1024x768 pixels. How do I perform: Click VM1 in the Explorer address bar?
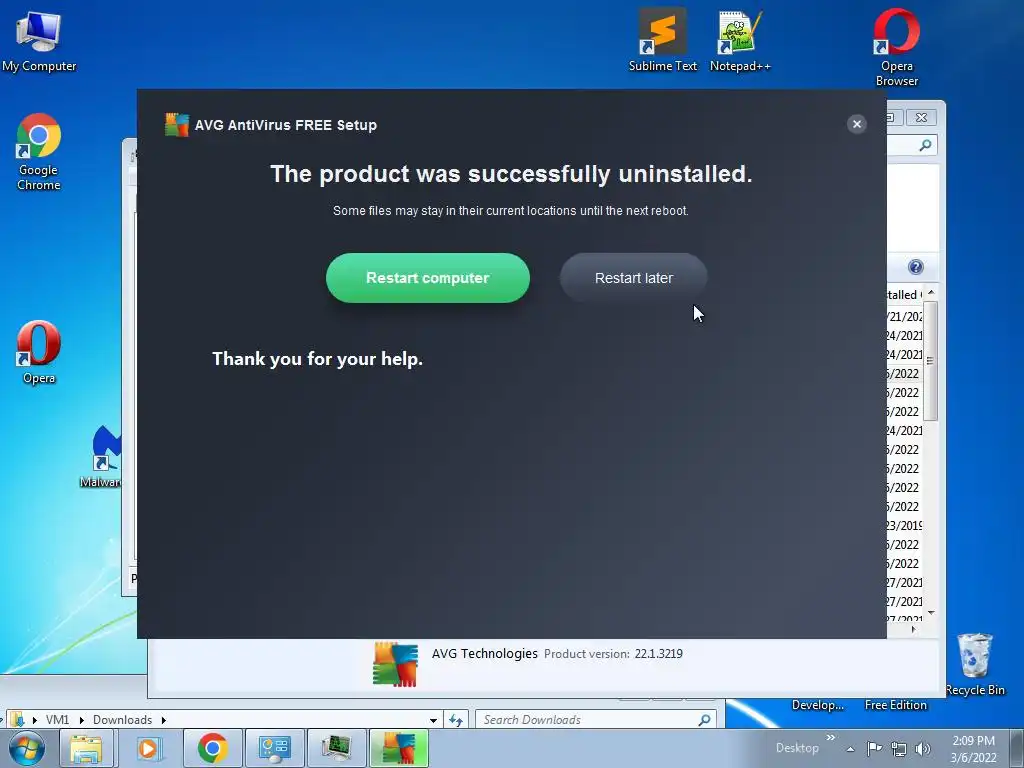coord(57,720)
